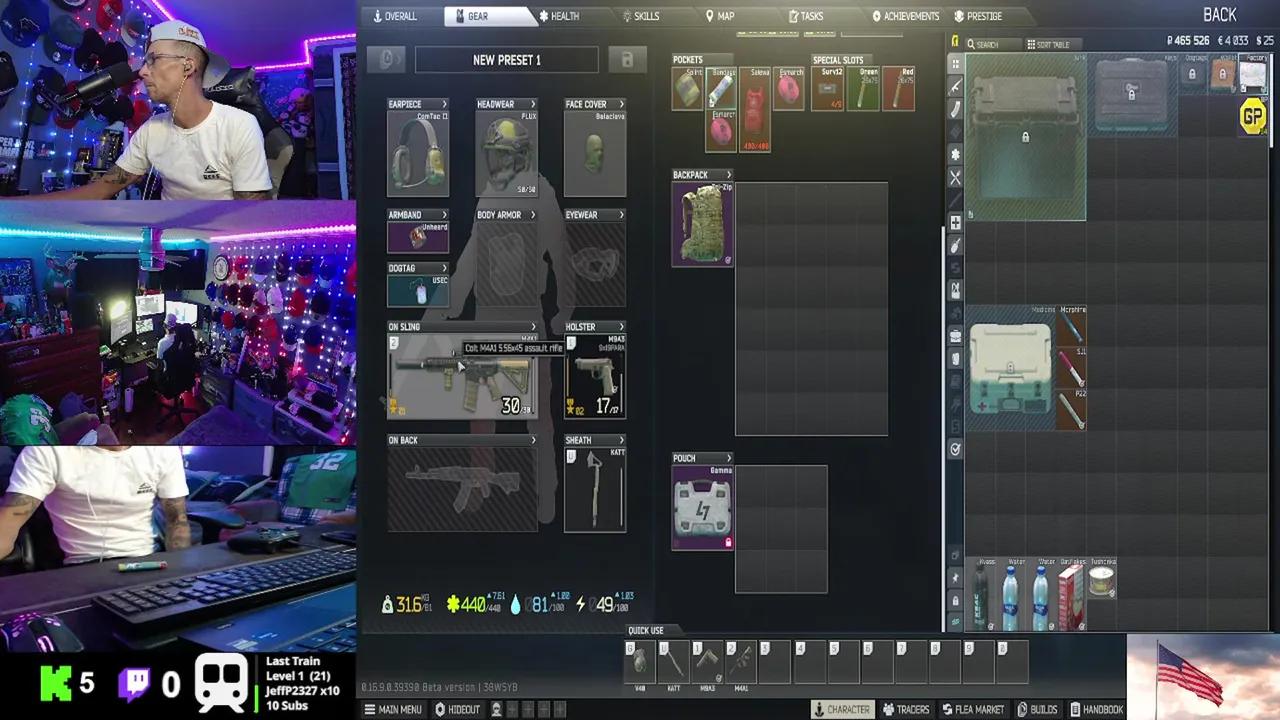Image resolution: width=1280 pixels, height=720 pixels.
Task: Expand the Body Armor slot arrow
Action: pos(532,215)
